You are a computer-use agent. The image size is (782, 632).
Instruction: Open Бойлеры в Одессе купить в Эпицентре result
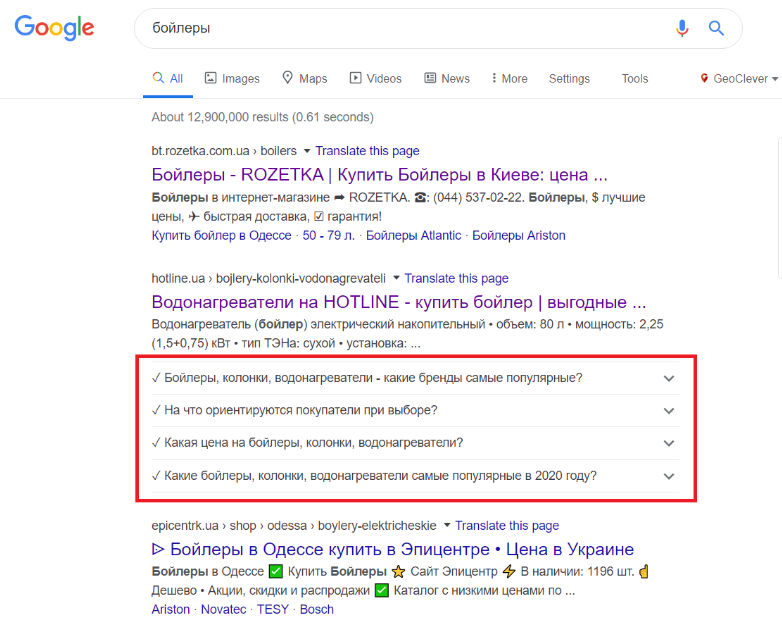click(x=393, y=549)
